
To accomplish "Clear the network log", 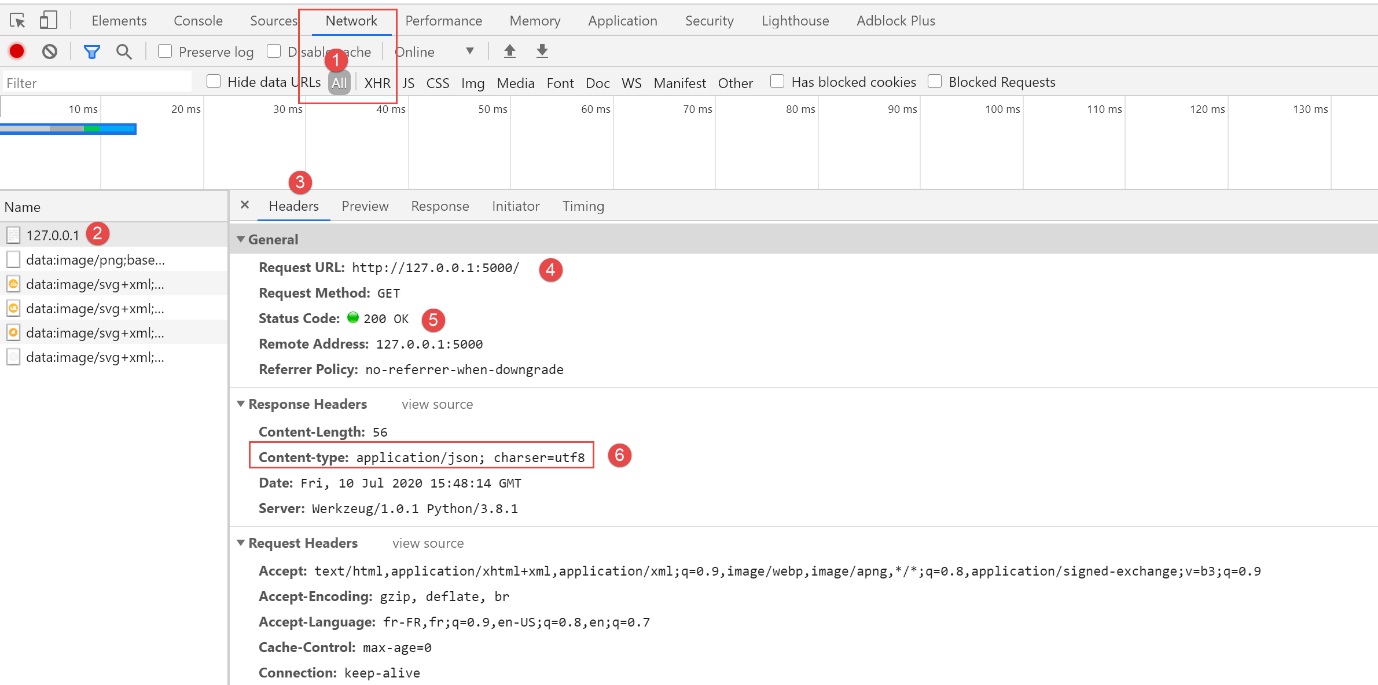I will click(x=49, y=51).
